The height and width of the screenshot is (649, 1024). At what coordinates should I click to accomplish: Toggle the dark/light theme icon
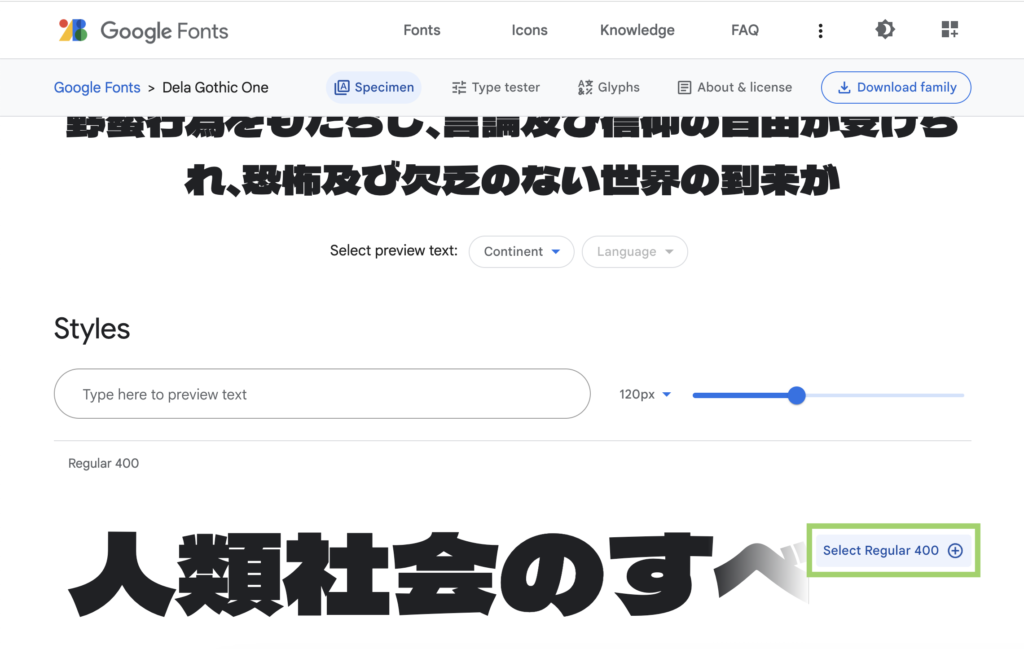click(885, 30)
